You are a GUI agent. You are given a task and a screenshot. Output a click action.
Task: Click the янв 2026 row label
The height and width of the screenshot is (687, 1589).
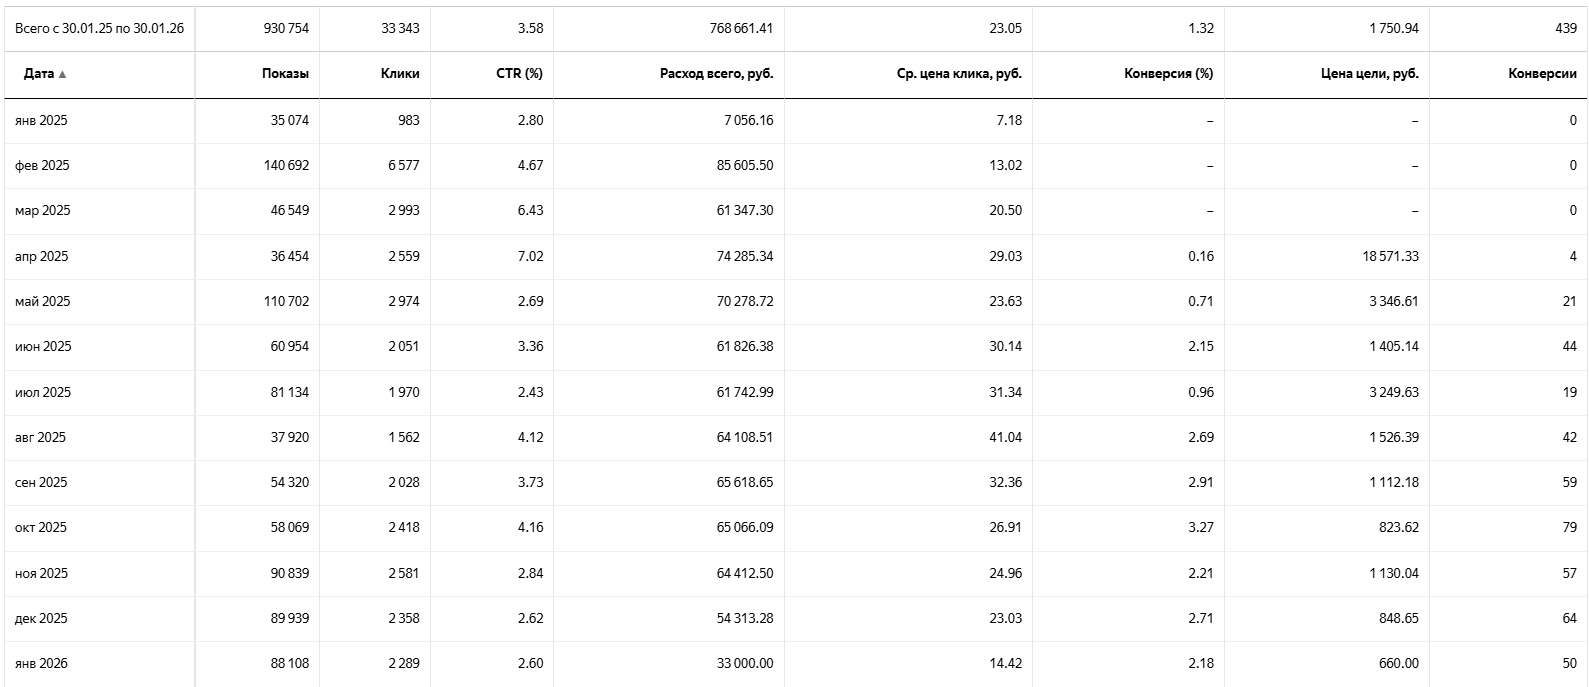pyautogui.click(x=41, y=664)
